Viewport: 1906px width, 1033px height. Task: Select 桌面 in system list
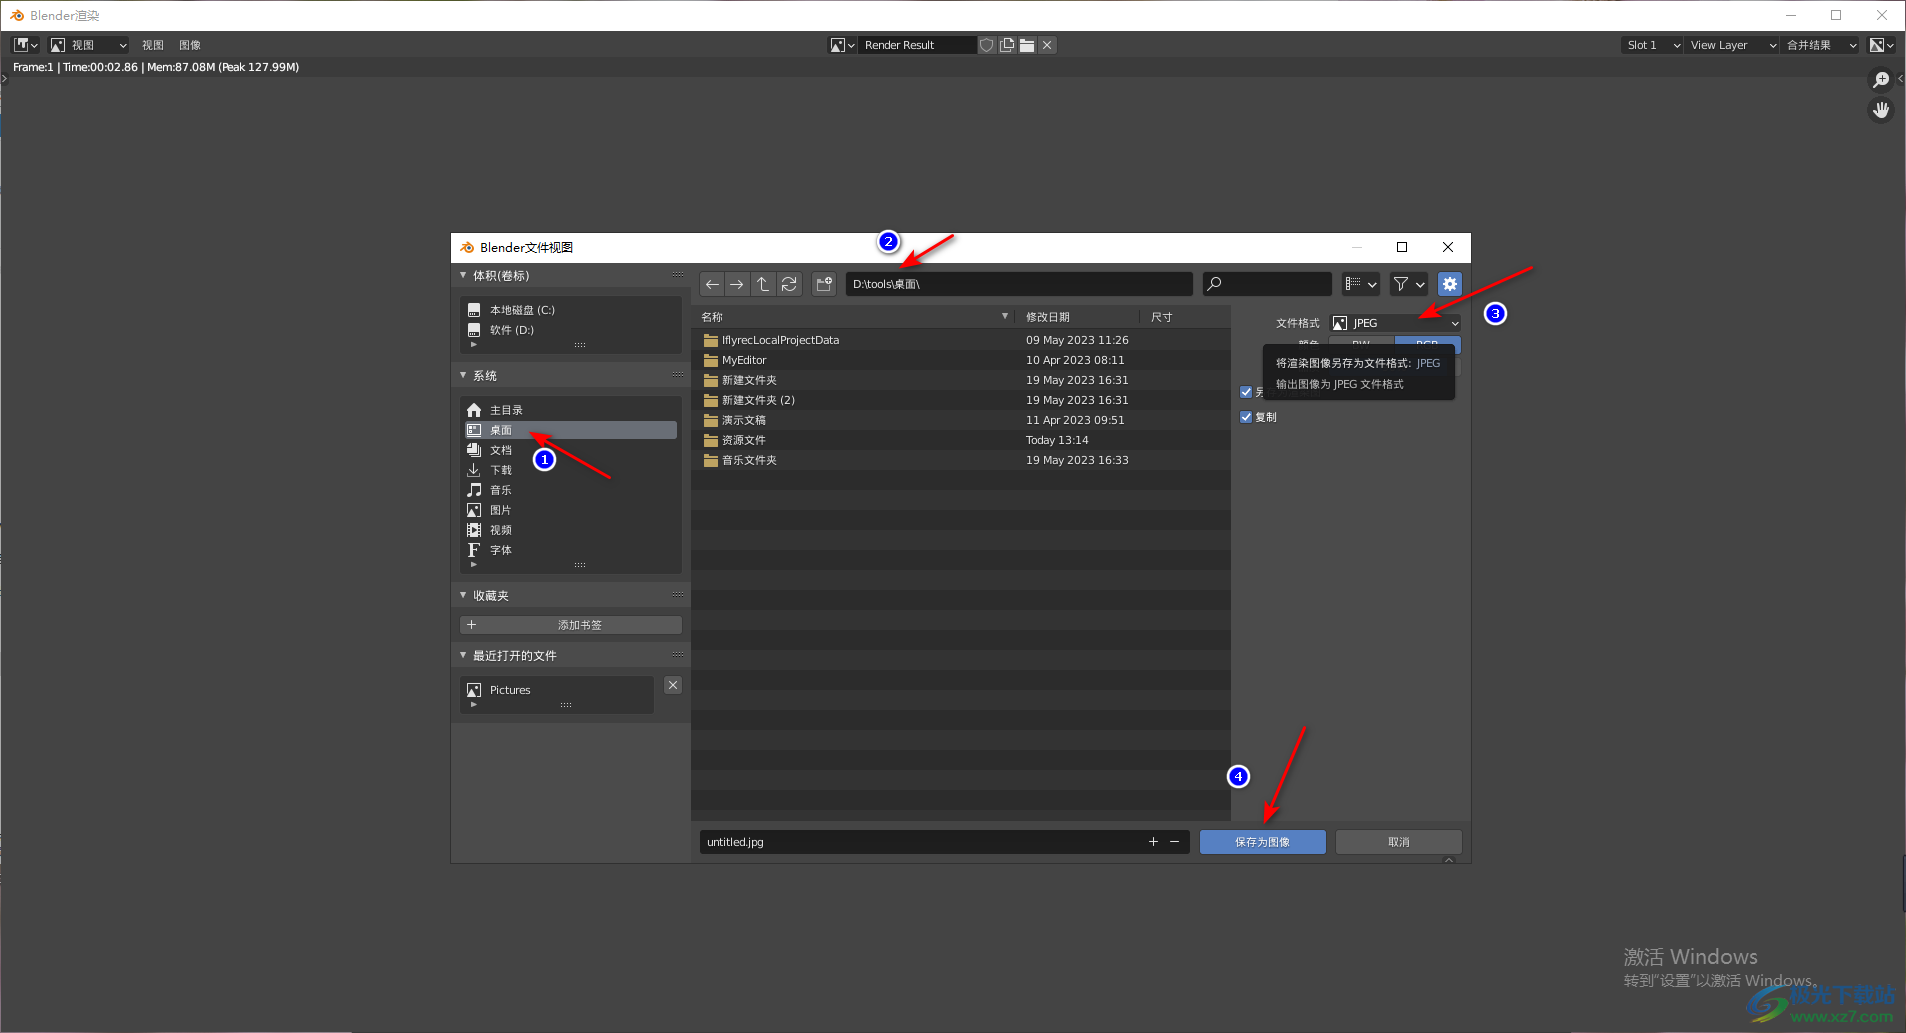(570, 430)
